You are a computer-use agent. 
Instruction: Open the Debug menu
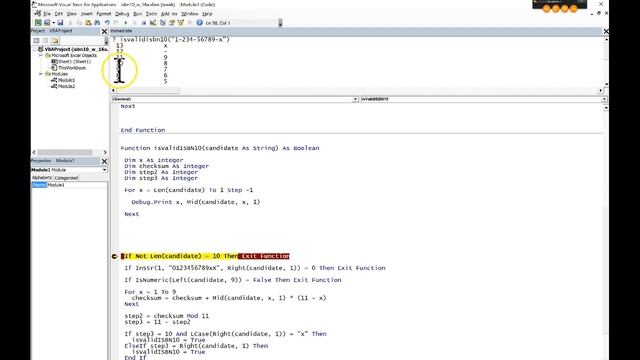122,14
